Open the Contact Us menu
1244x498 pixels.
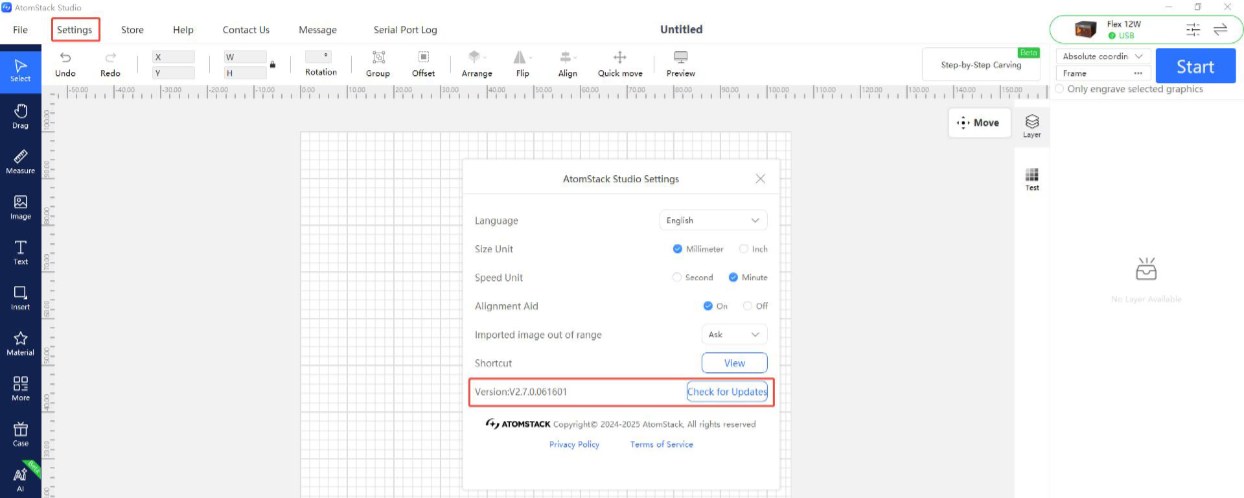[x=246, y=30]
